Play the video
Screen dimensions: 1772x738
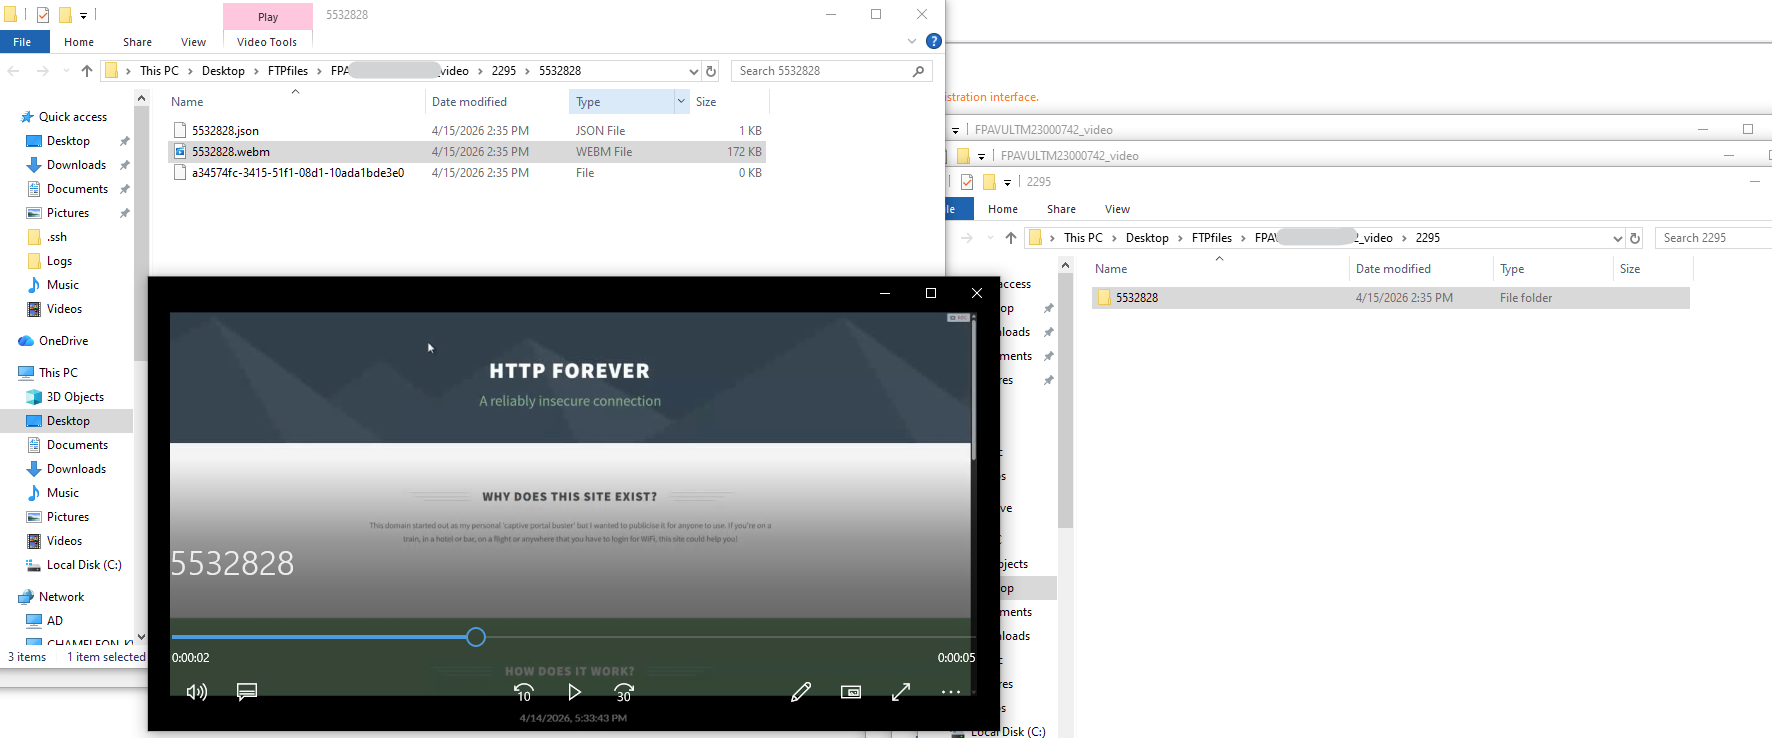click(574, 692)
